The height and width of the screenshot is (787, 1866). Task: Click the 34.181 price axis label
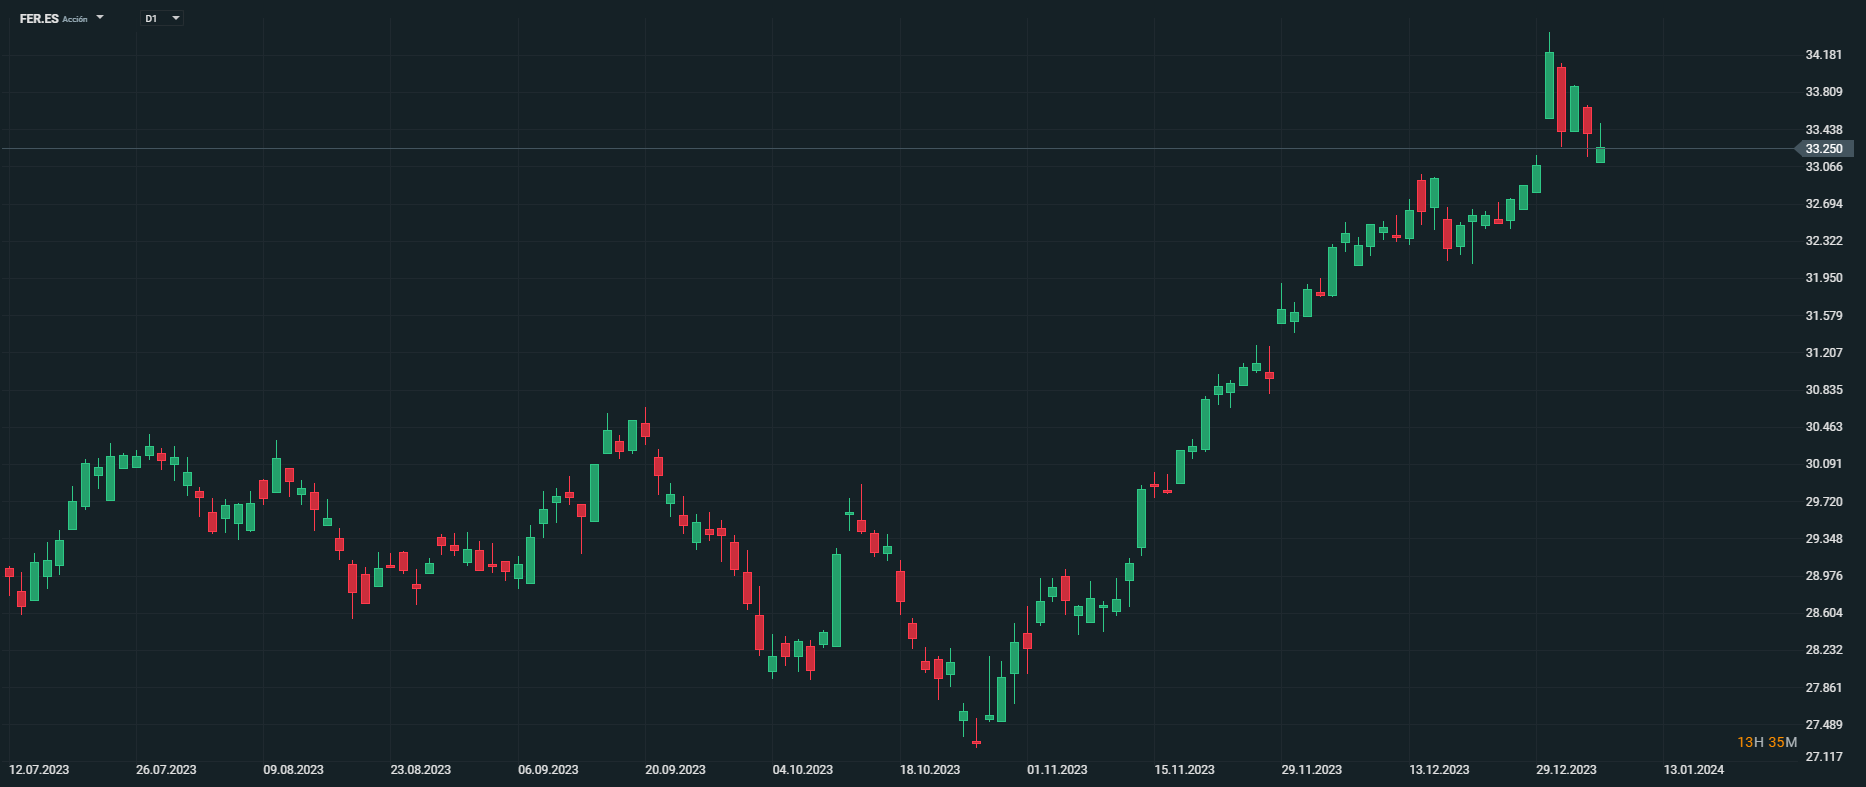1823,55
